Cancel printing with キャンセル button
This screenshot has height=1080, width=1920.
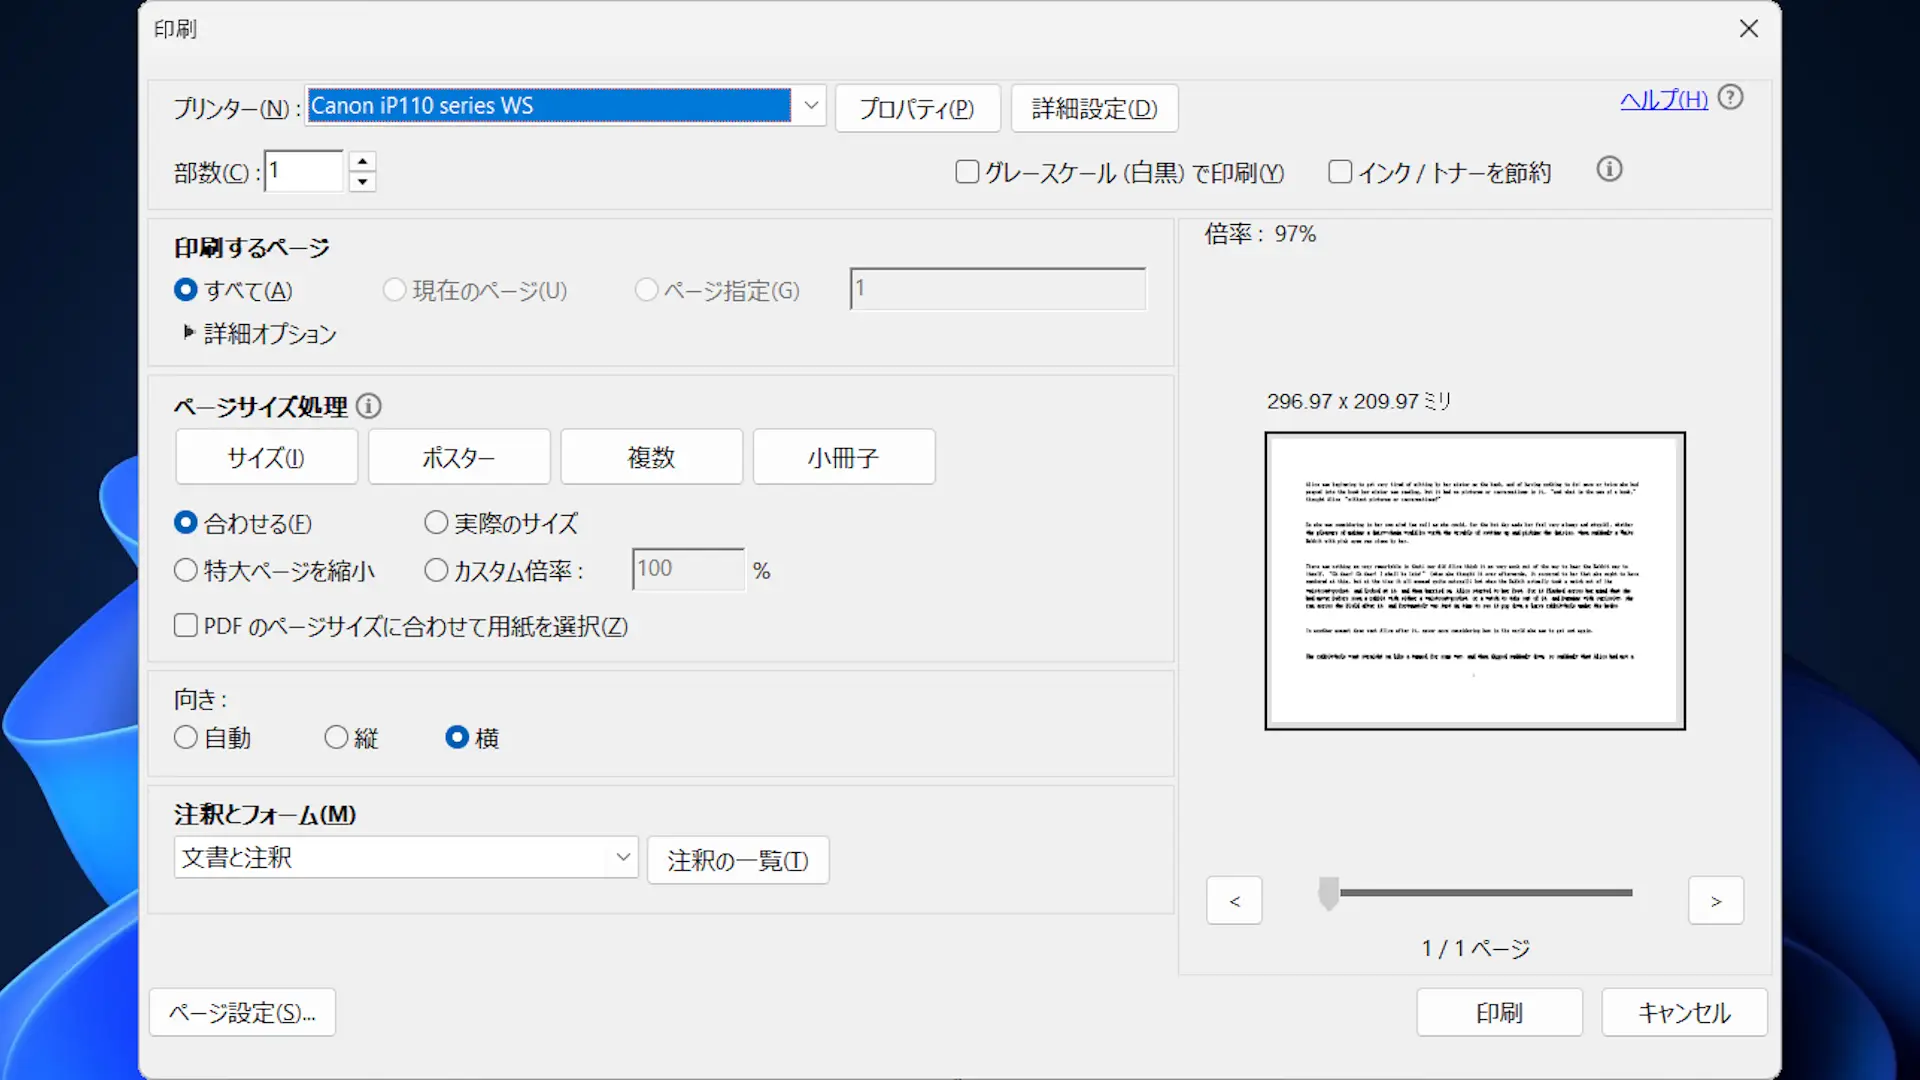tap(1684, 1012)
